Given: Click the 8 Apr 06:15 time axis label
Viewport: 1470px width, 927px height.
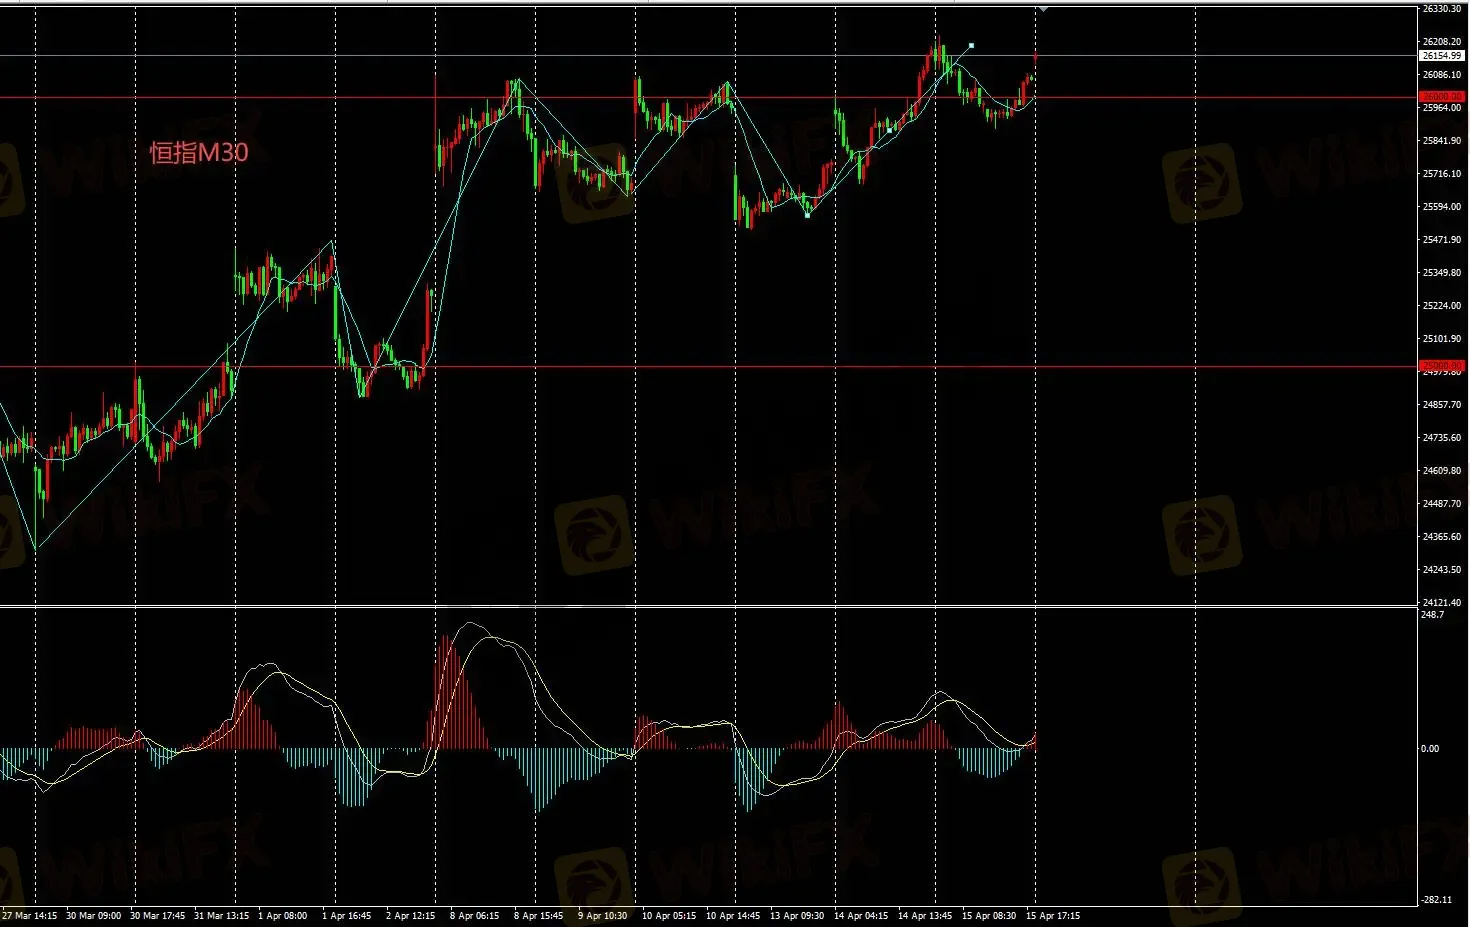Looking at the screenshot, I should click(x=474, y=915).
